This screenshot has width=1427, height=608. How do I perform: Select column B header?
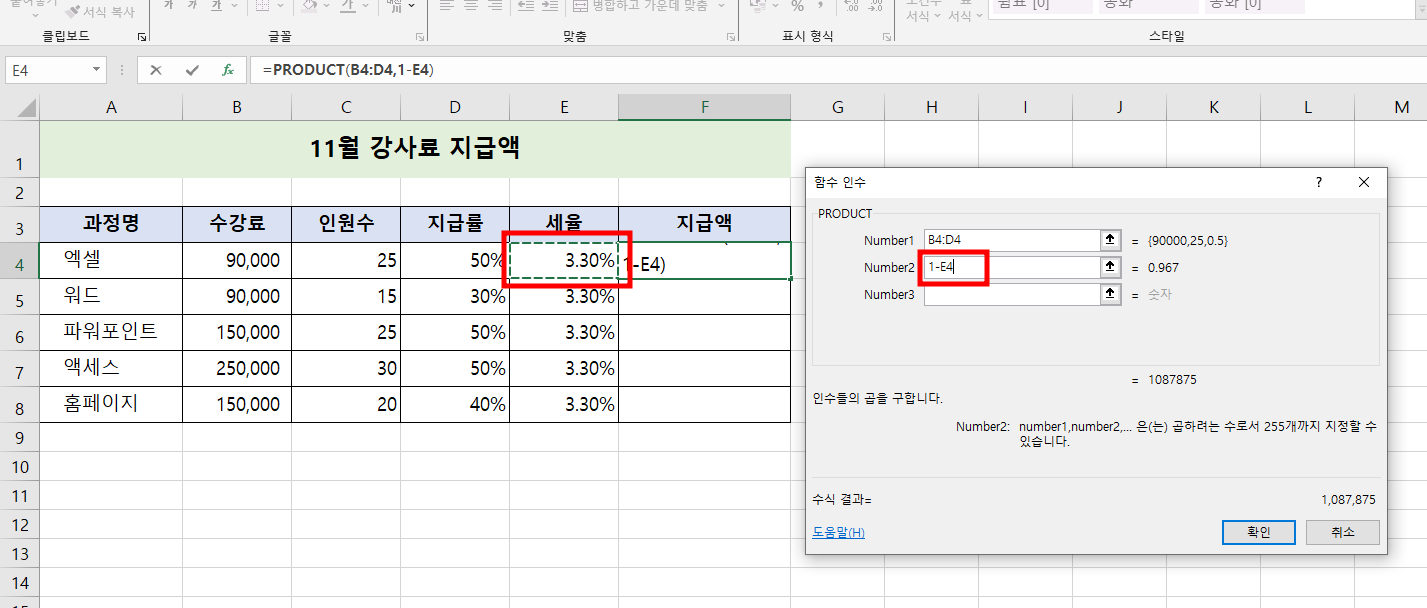click(x=237, y=107)
